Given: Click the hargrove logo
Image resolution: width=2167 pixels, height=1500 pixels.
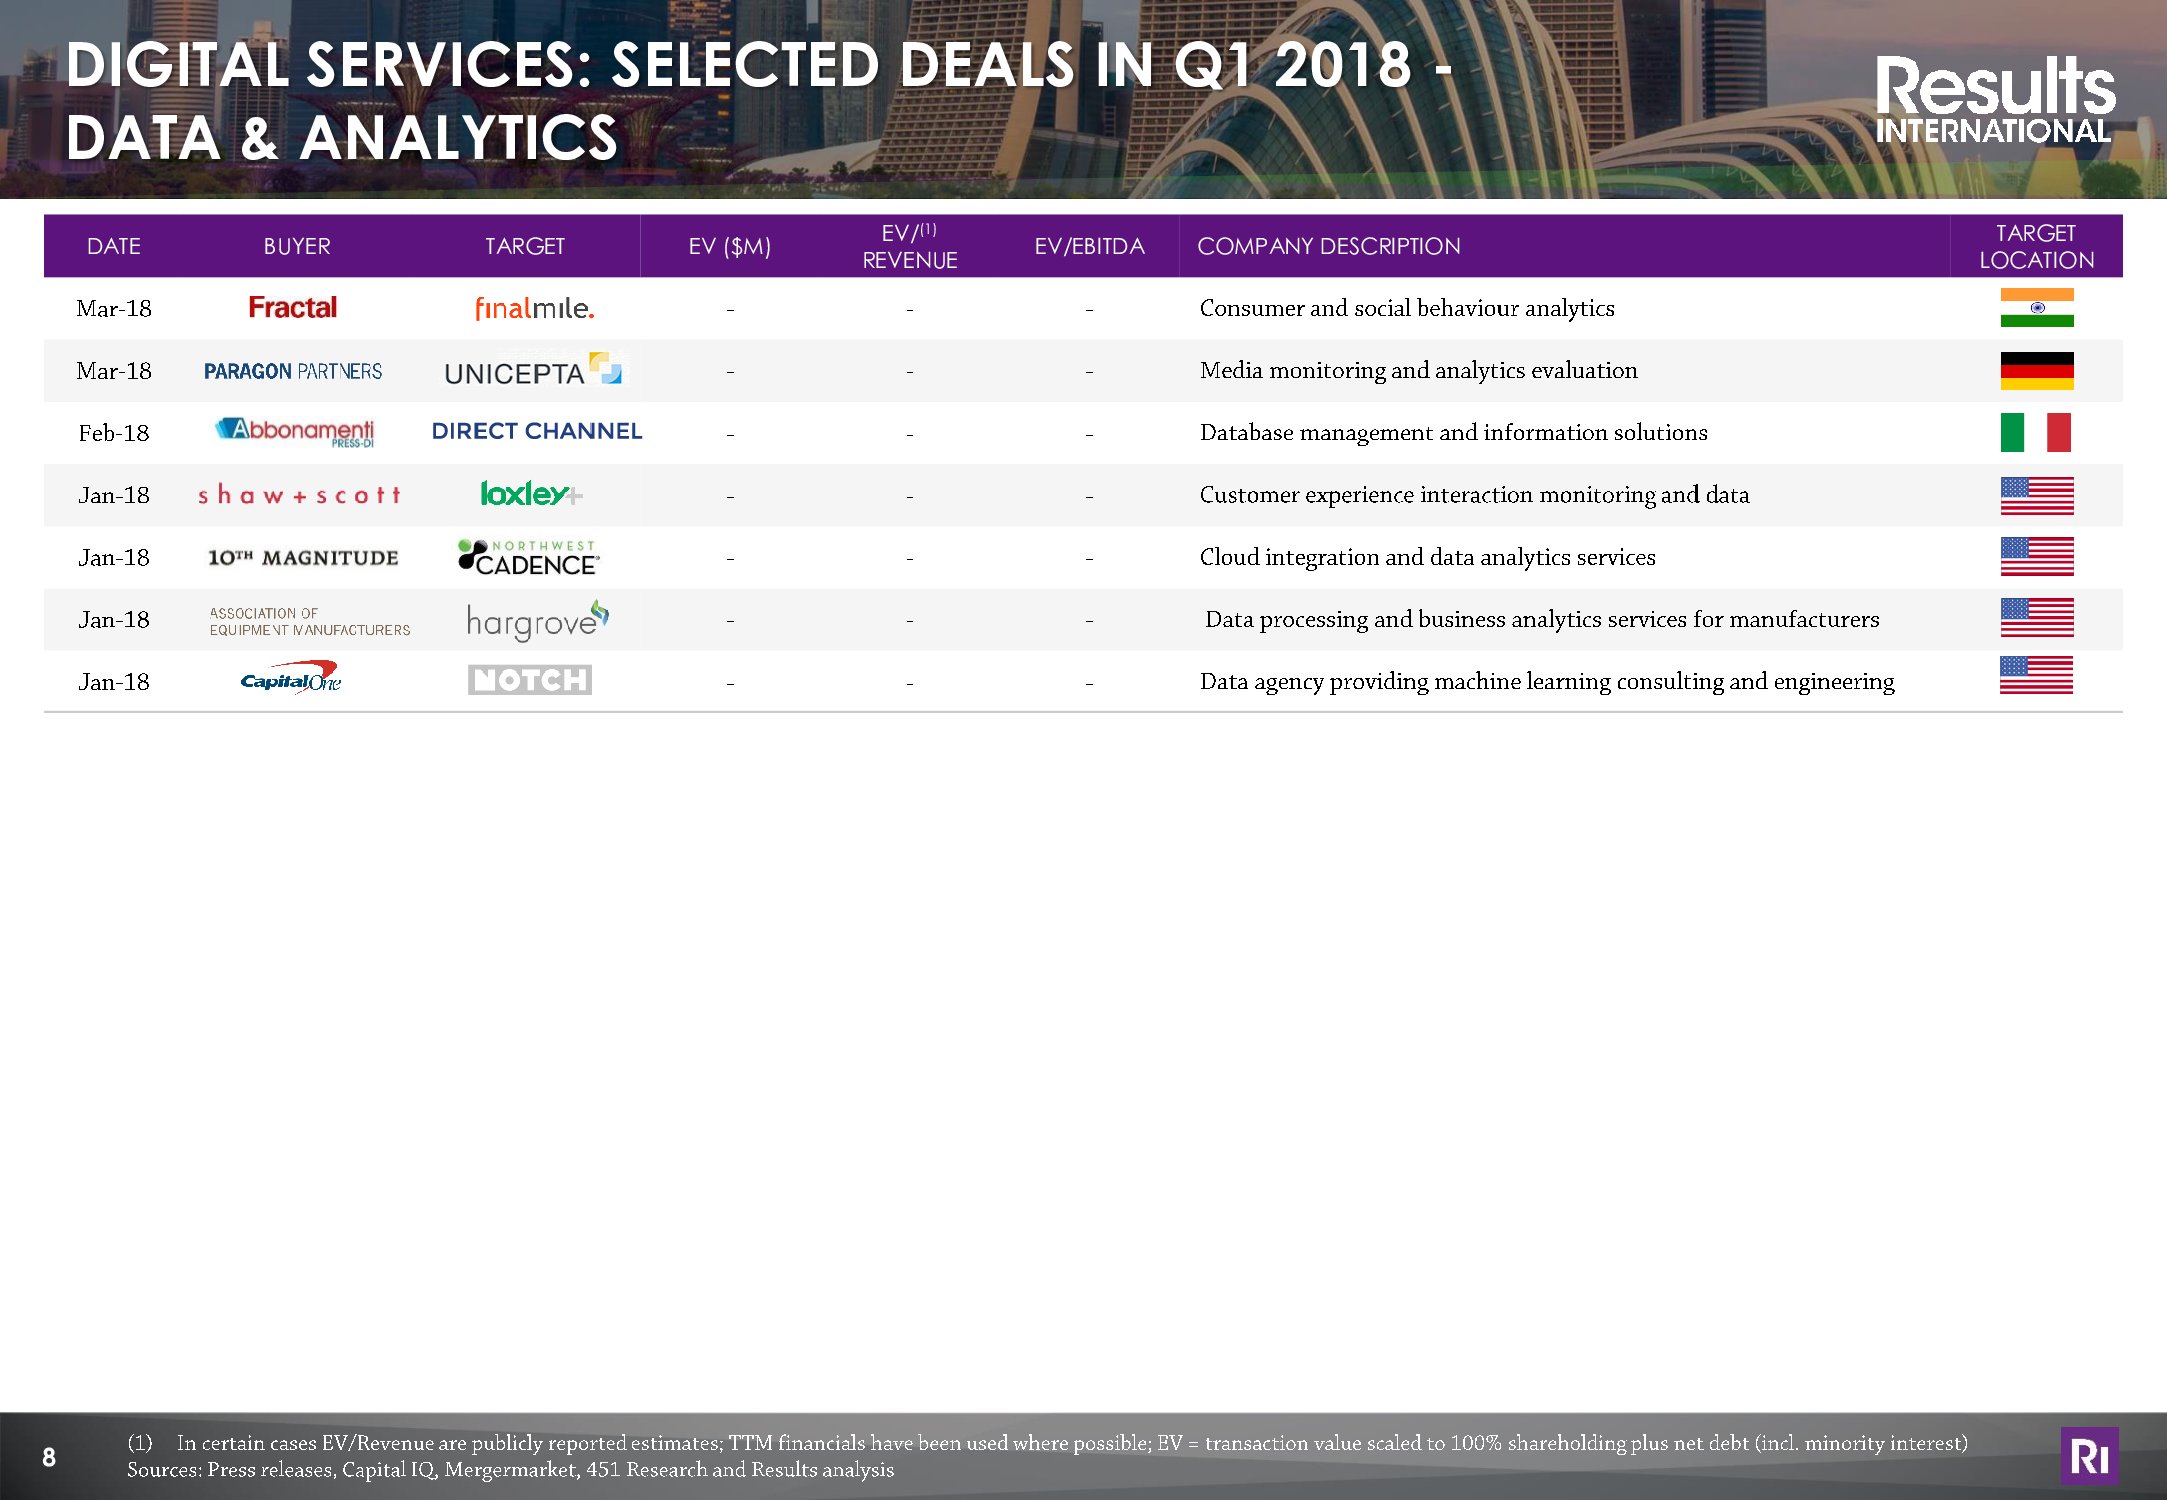Looking at the screenshot, I should pos(536,621).
